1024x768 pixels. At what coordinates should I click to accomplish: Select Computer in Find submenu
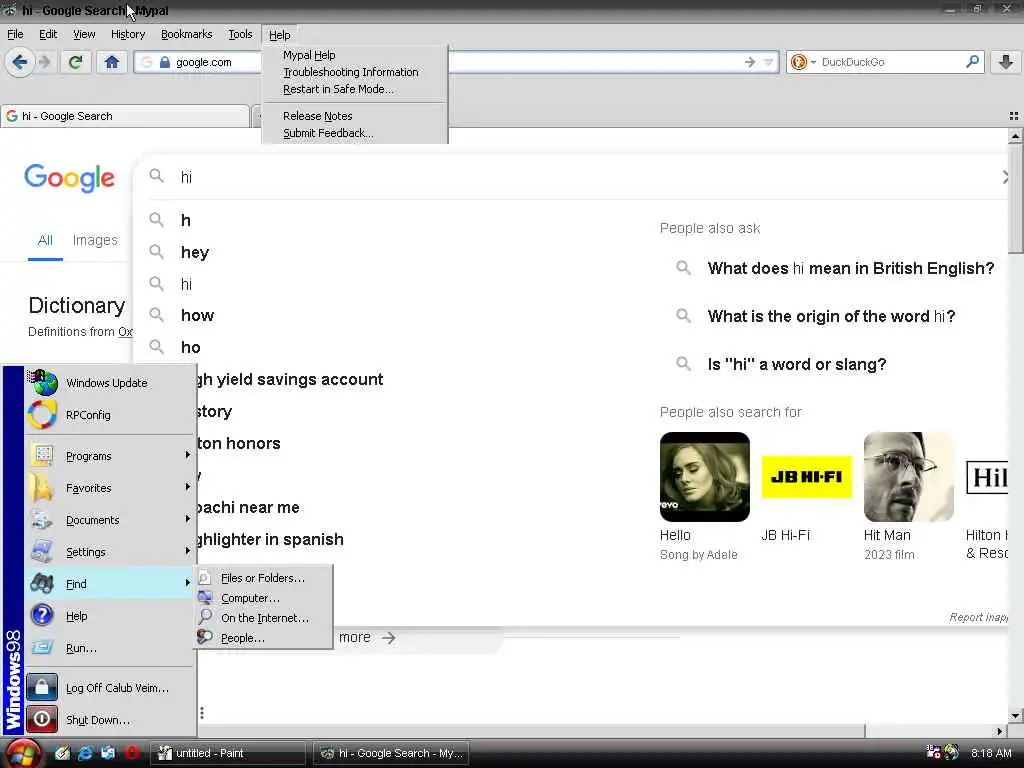click(264, 598)
